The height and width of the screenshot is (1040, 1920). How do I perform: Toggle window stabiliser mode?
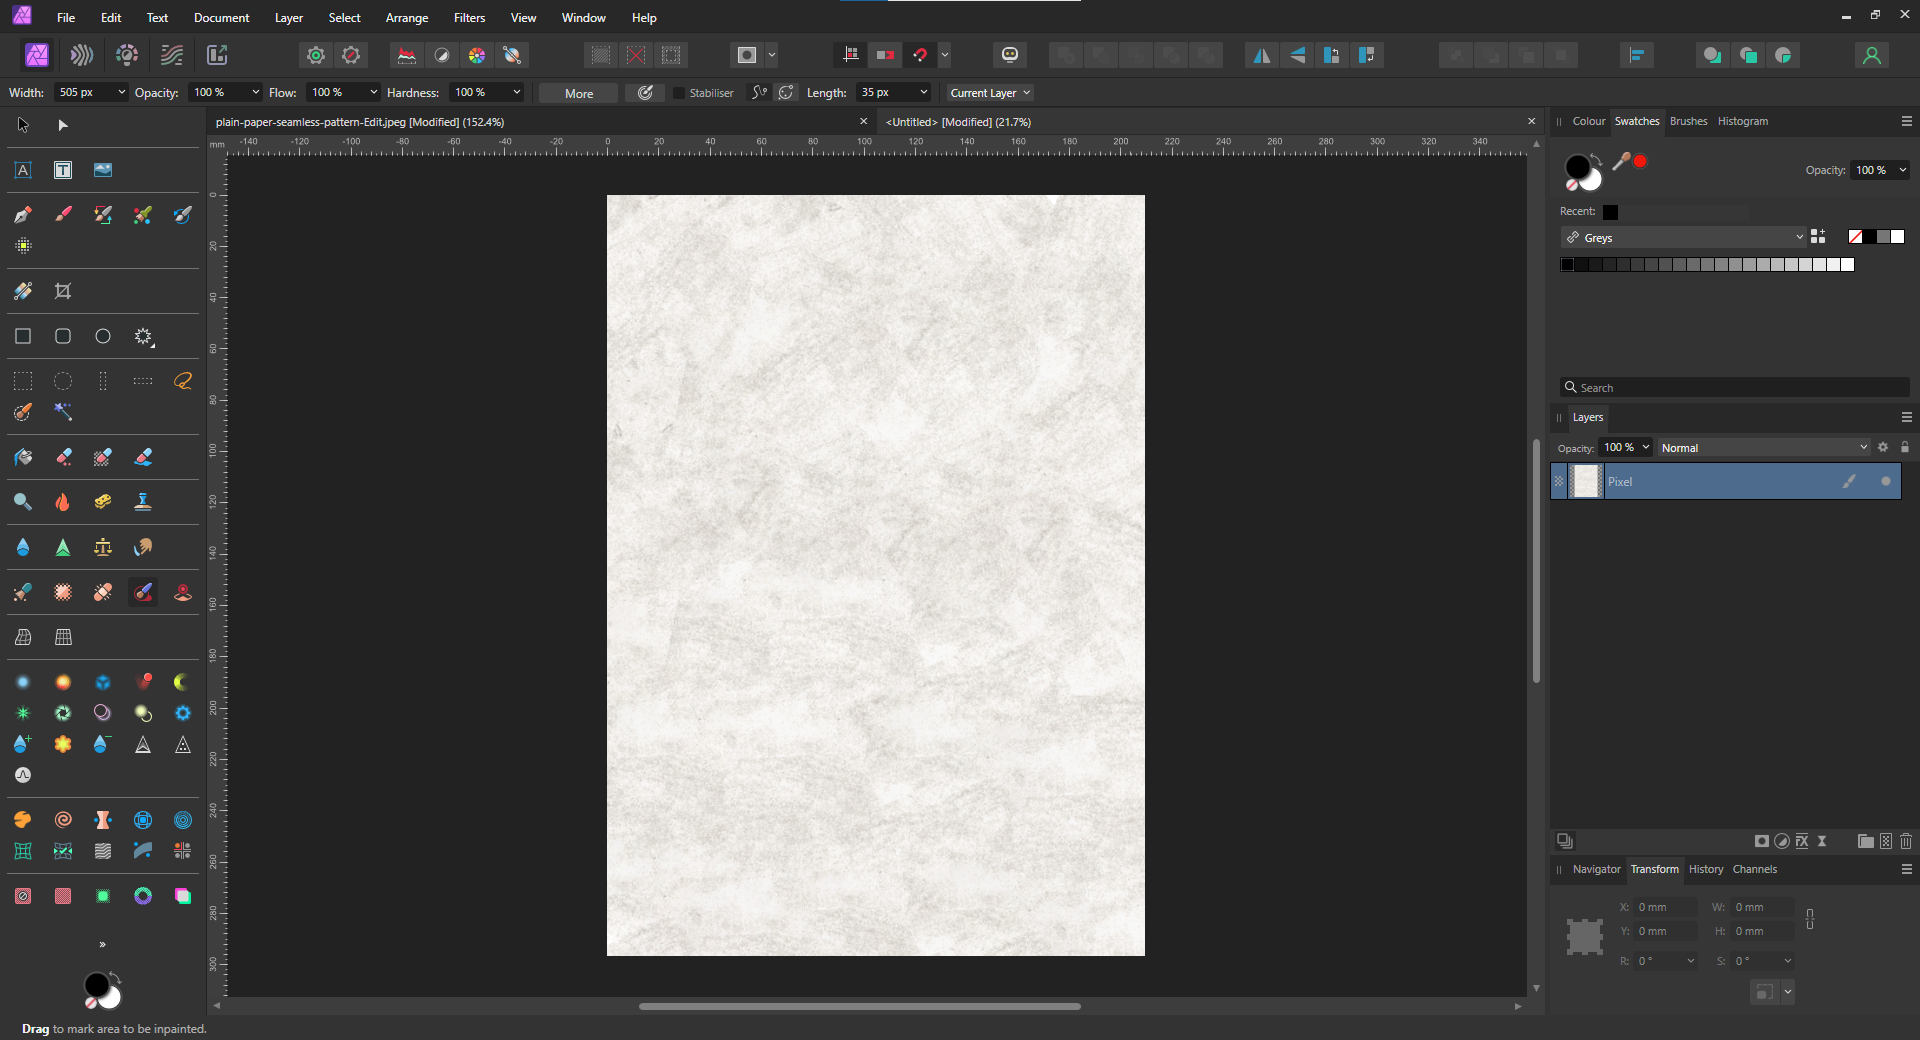(787, 93)
